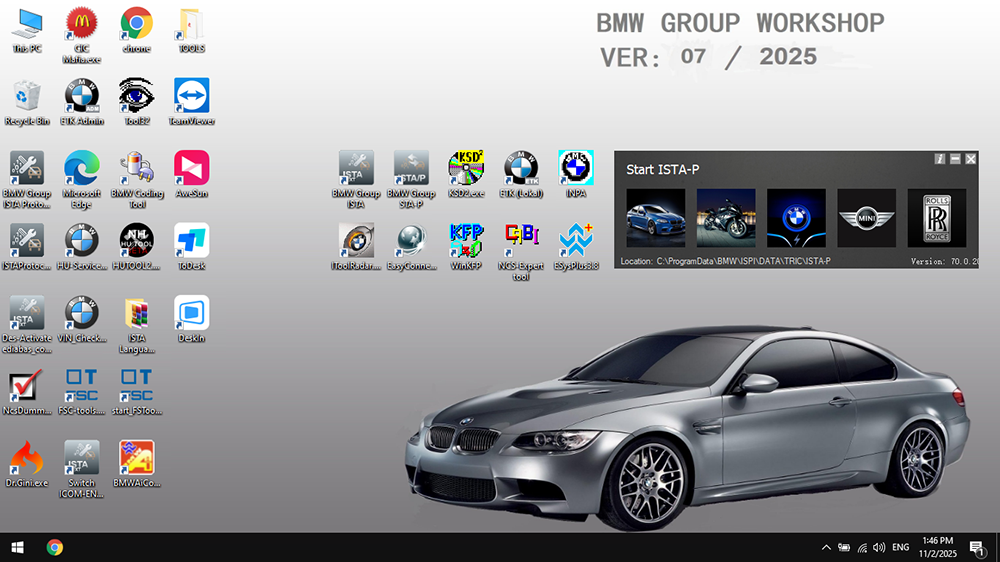Launch the ESysPlus3.8 shortcut
Image resolution: width=1000 pixels, height=562 pixels.
[x=575, y=241]
